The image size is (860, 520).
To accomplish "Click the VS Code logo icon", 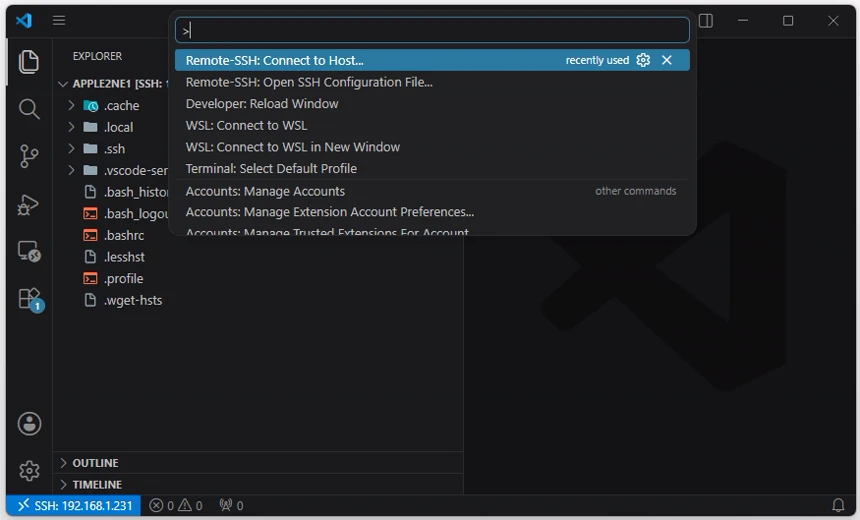I will click(x=24, y=20).
